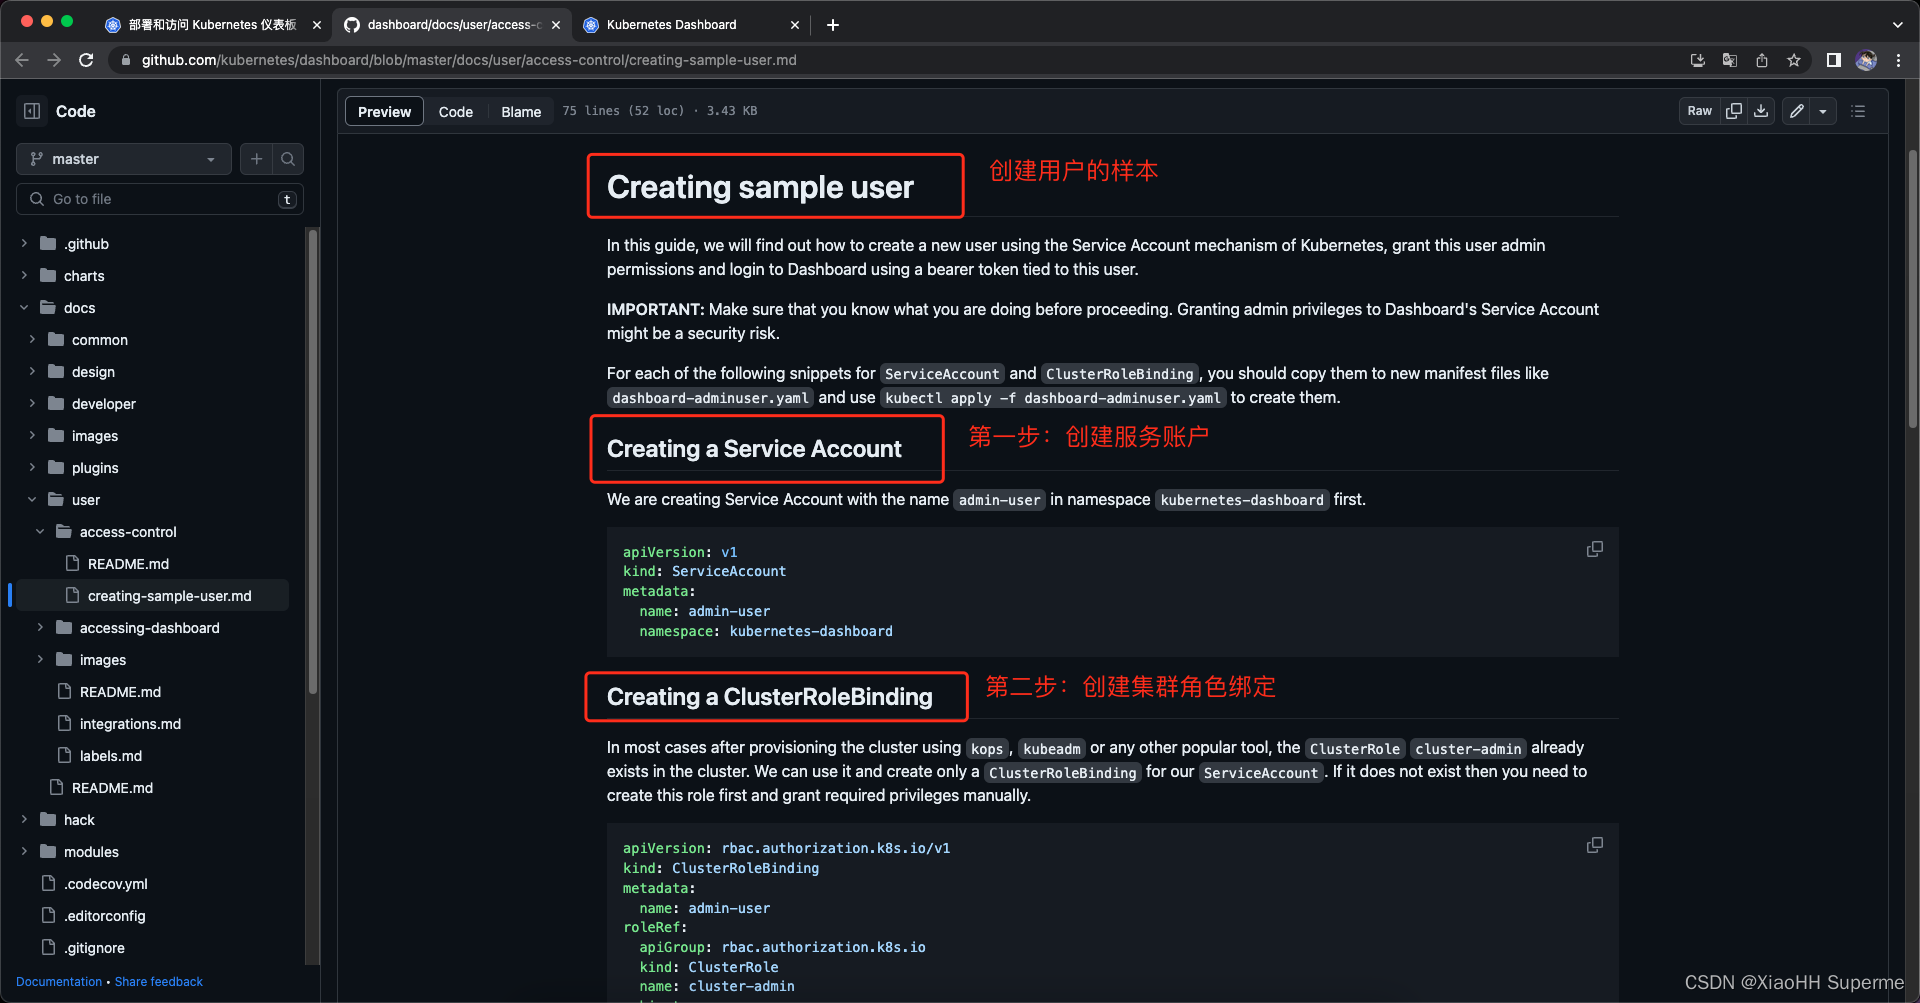Open the modules folder
The image size is (1920, 1003).
91,852
